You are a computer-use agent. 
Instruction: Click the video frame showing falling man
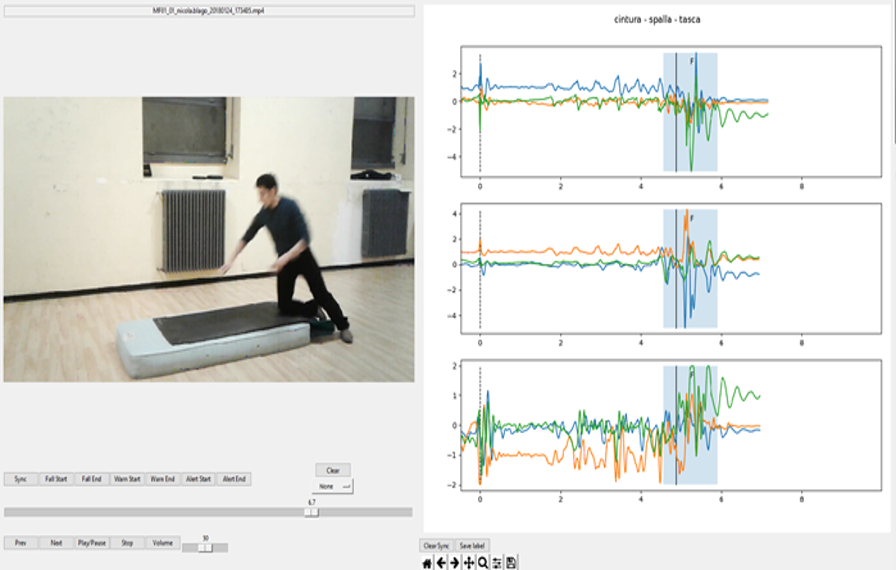pyautogui.click(x=209, y=239)
